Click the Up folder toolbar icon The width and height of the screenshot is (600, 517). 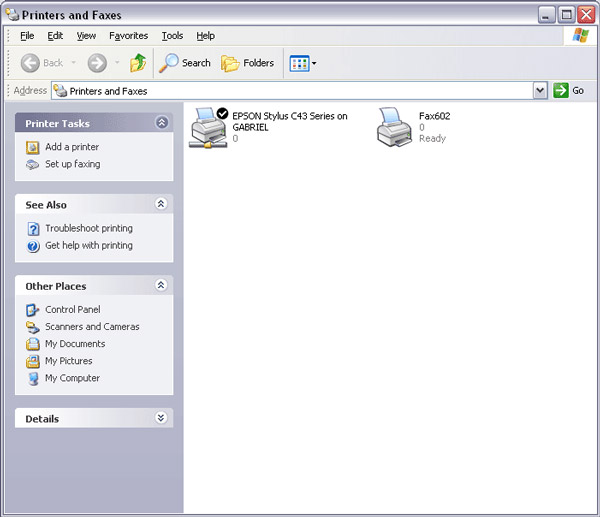pyautogui.click(x=138, y=63)
